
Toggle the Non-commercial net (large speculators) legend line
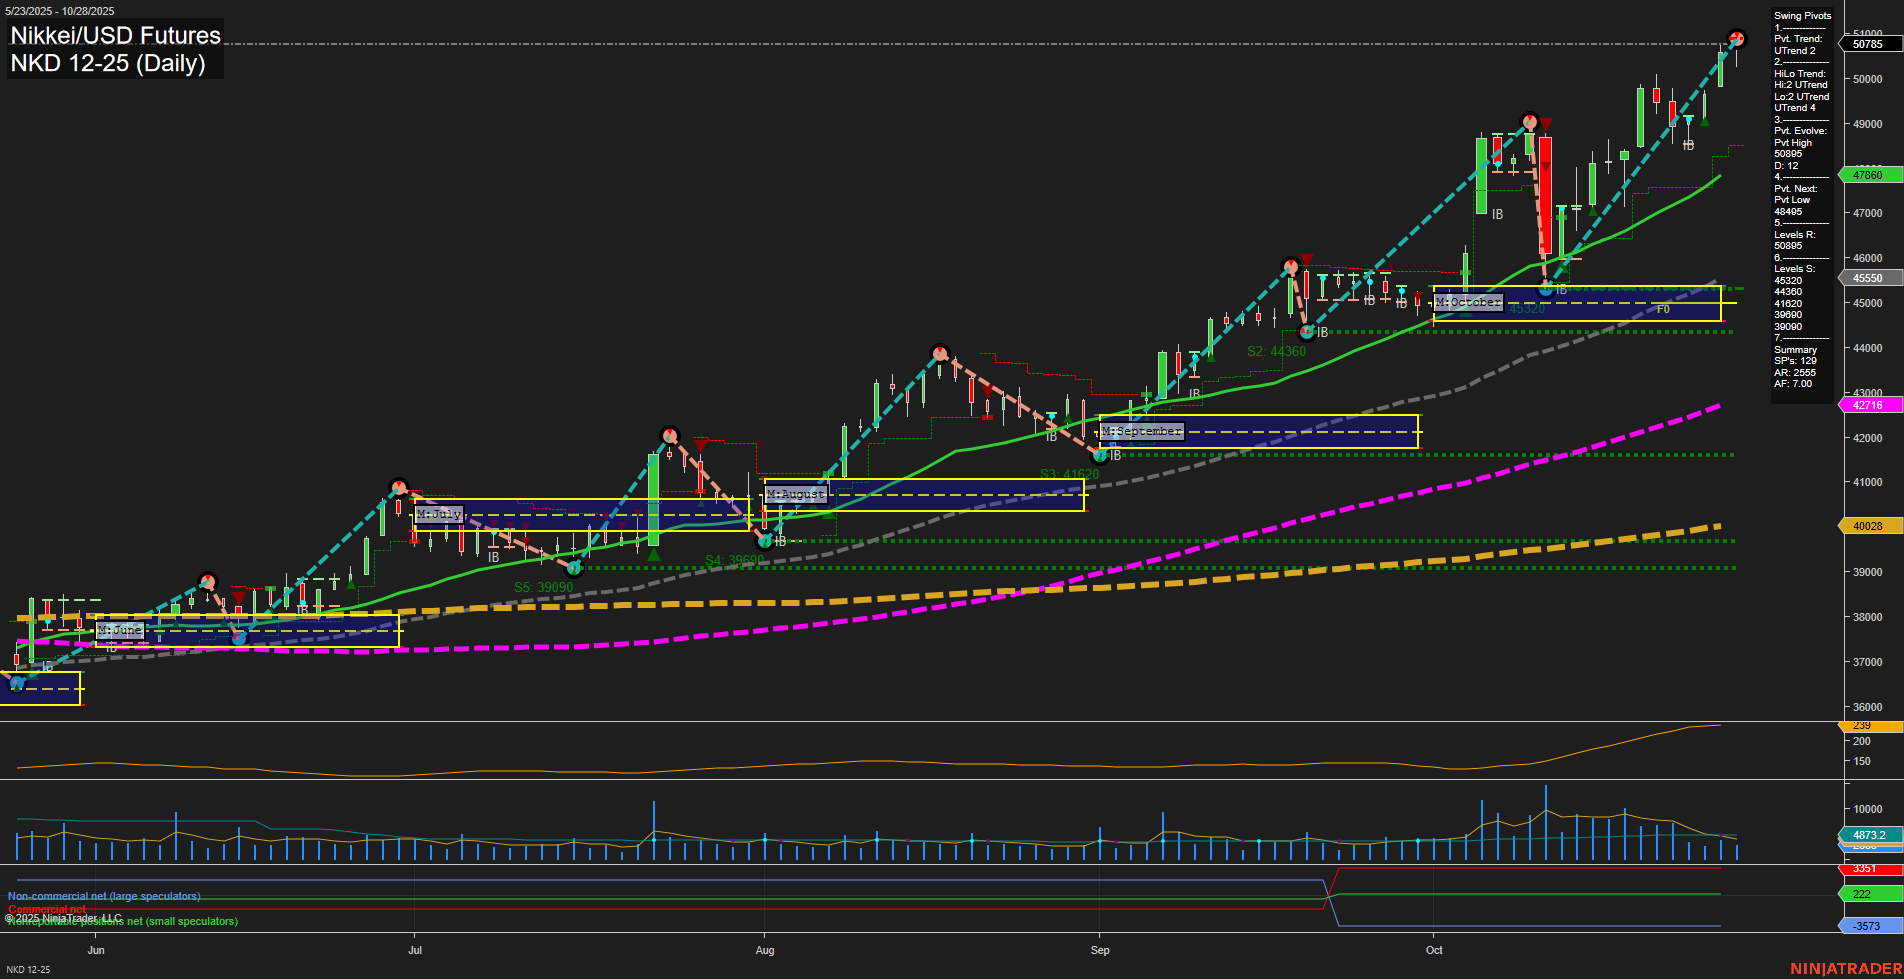pyautogui.click(x=104, y=896)
